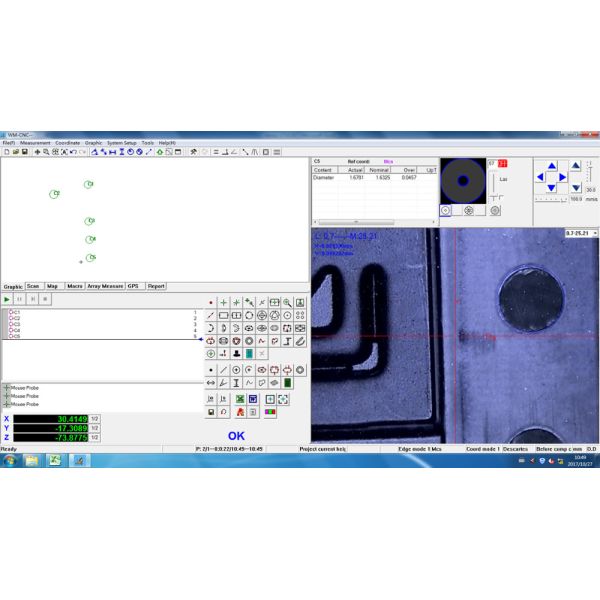The height and width of the screenshot is (600, 600).
Task: Click the blue OK button
Action: click(x=236, y=435)
